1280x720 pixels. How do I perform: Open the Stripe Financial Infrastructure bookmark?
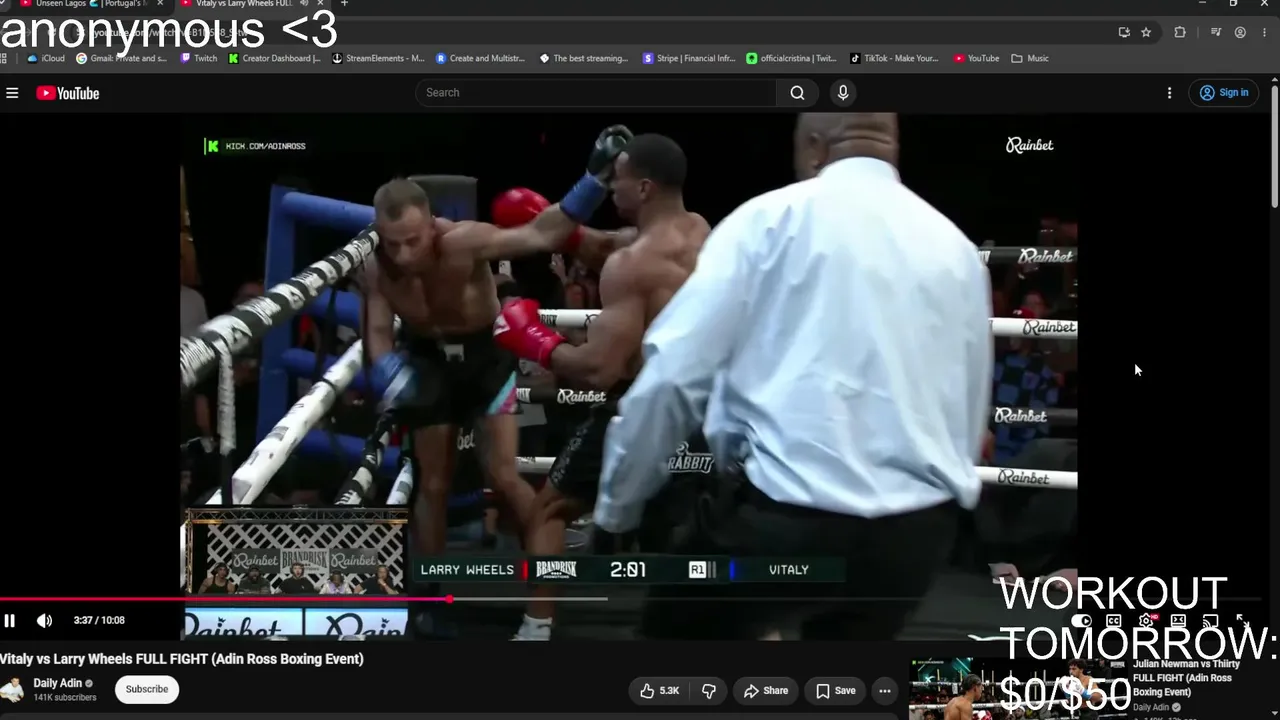tap(690, 58)
